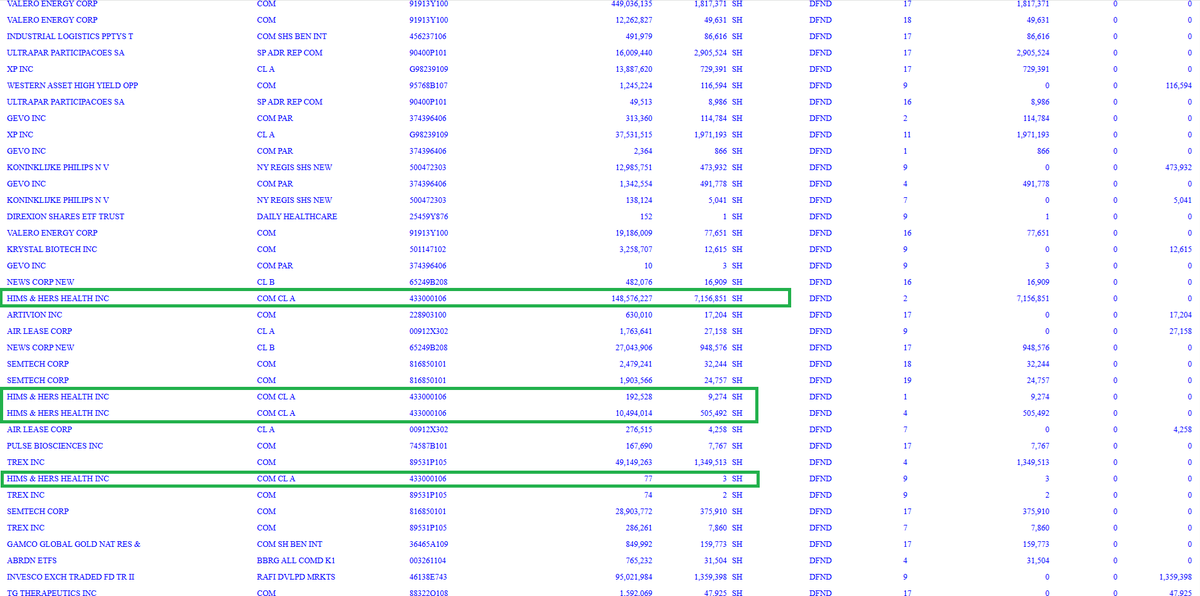Select the value '74' for Trex
This screenshot has height=596, width=1200.
[648, 495]
